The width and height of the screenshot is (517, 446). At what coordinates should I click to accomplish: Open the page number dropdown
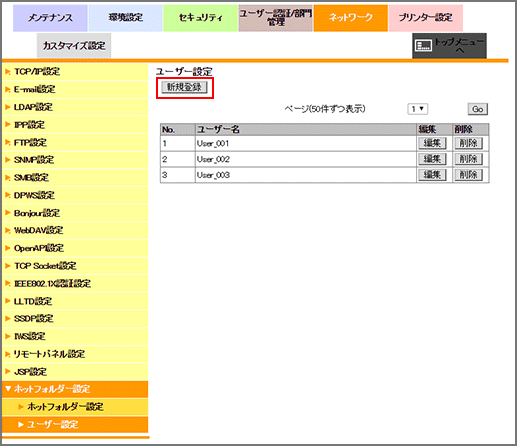coord(417,109)
